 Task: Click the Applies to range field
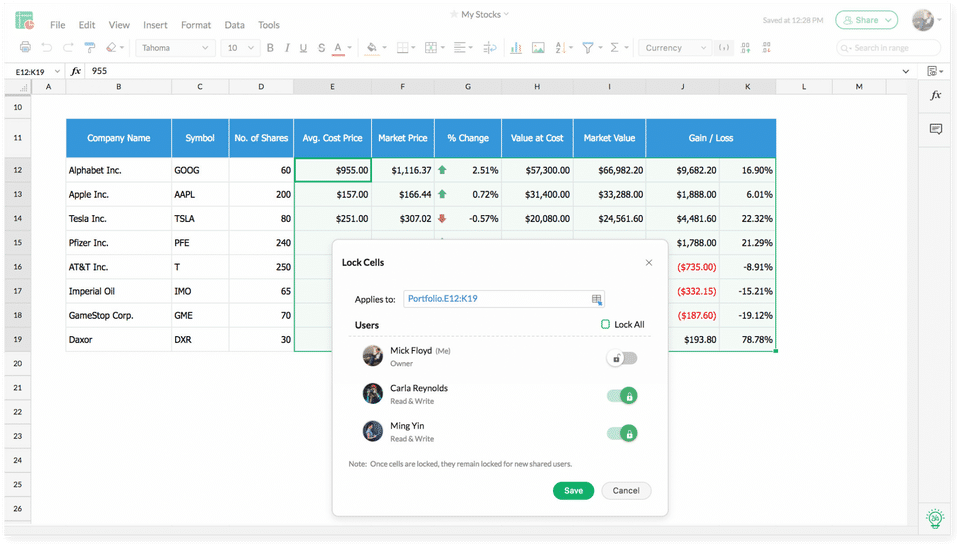(503, 299)
